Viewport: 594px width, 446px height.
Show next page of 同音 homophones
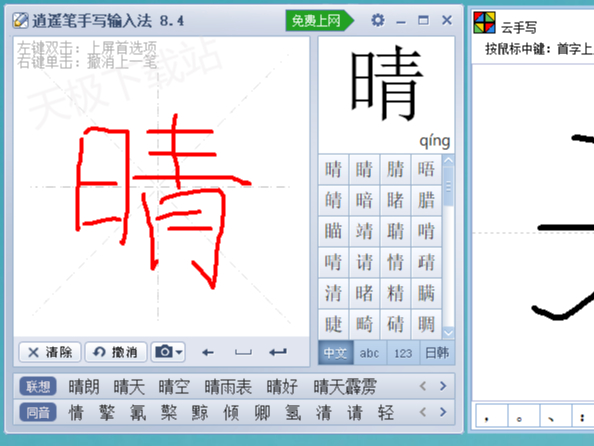click(443, 412)
